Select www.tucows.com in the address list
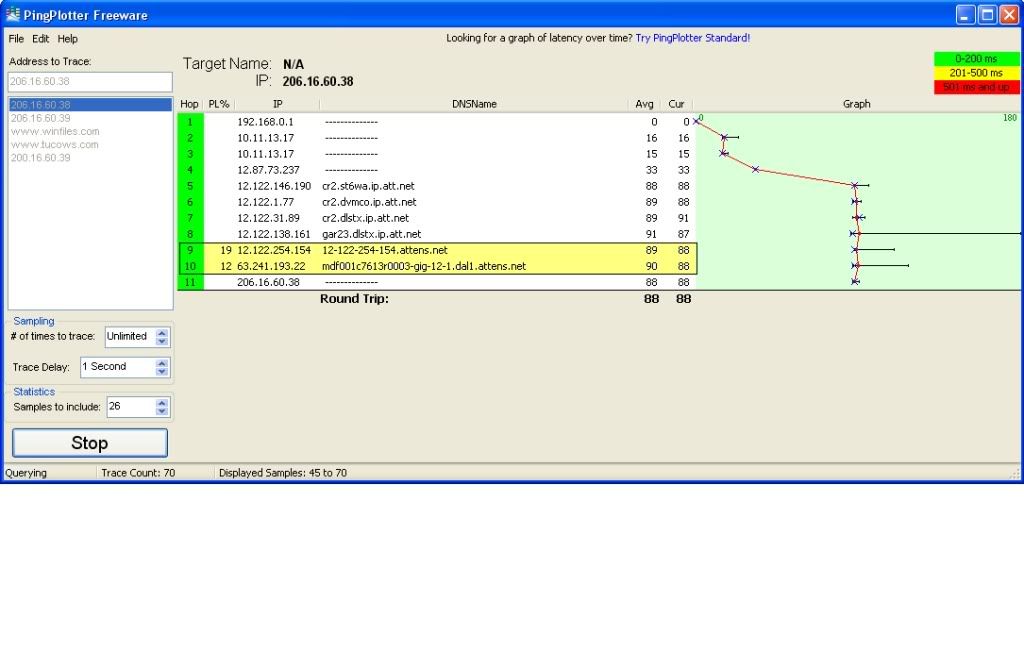1024x652 pixels. (x=54, y=144)
